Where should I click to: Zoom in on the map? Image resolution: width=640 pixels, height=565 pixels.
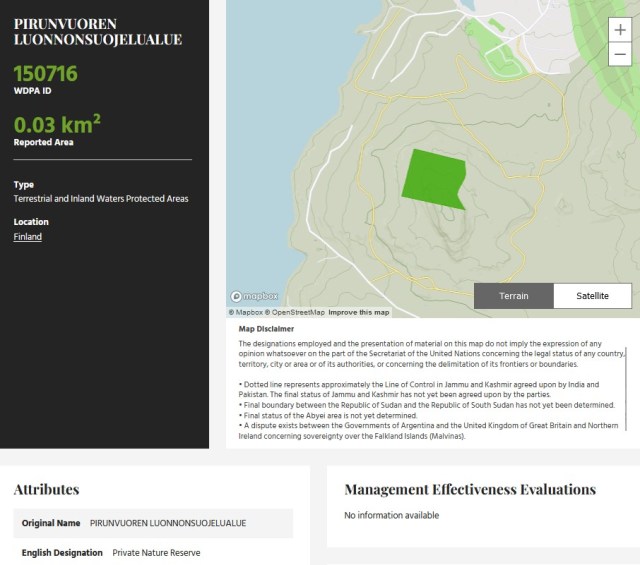pyautogui.click(x=619, y=31)
